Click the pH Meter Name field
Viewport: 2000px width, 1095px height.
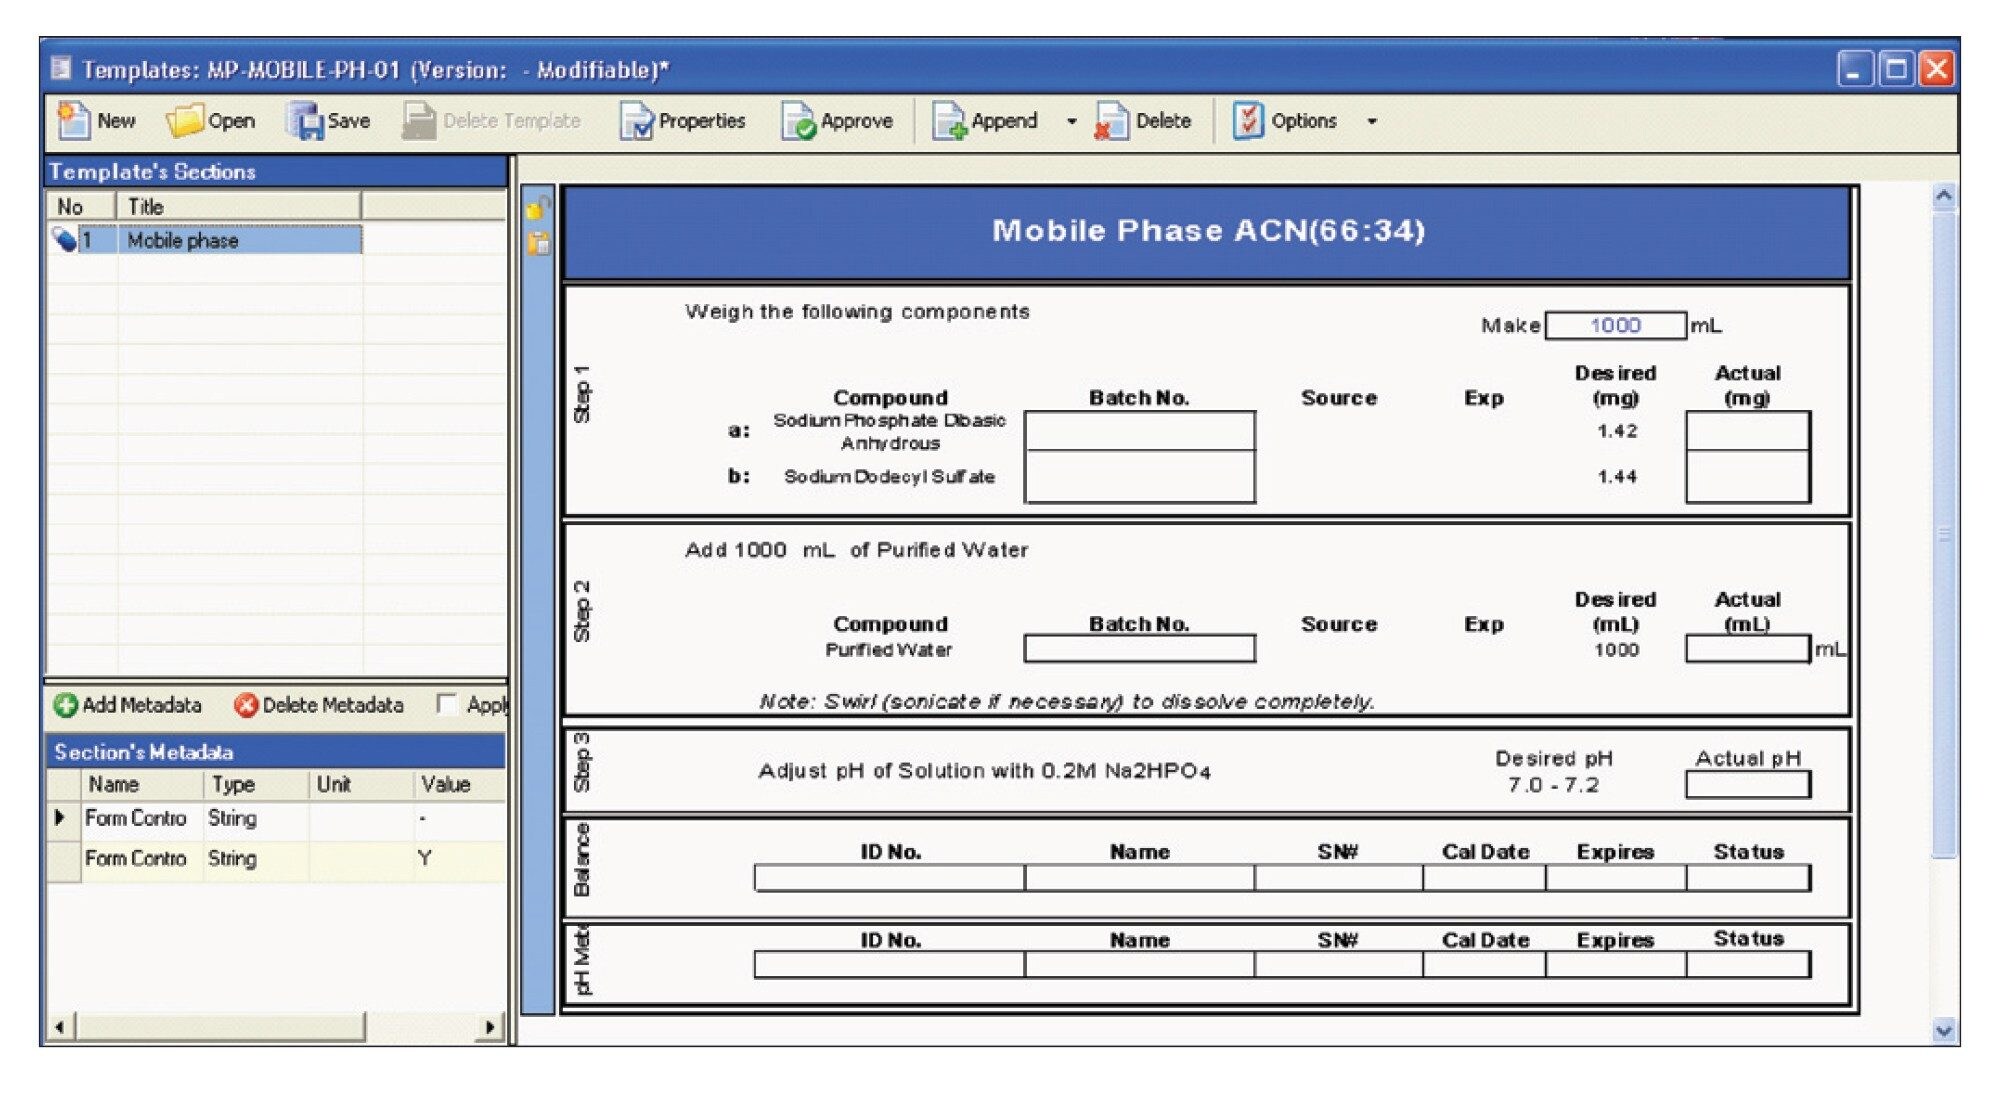[1139, 965]
